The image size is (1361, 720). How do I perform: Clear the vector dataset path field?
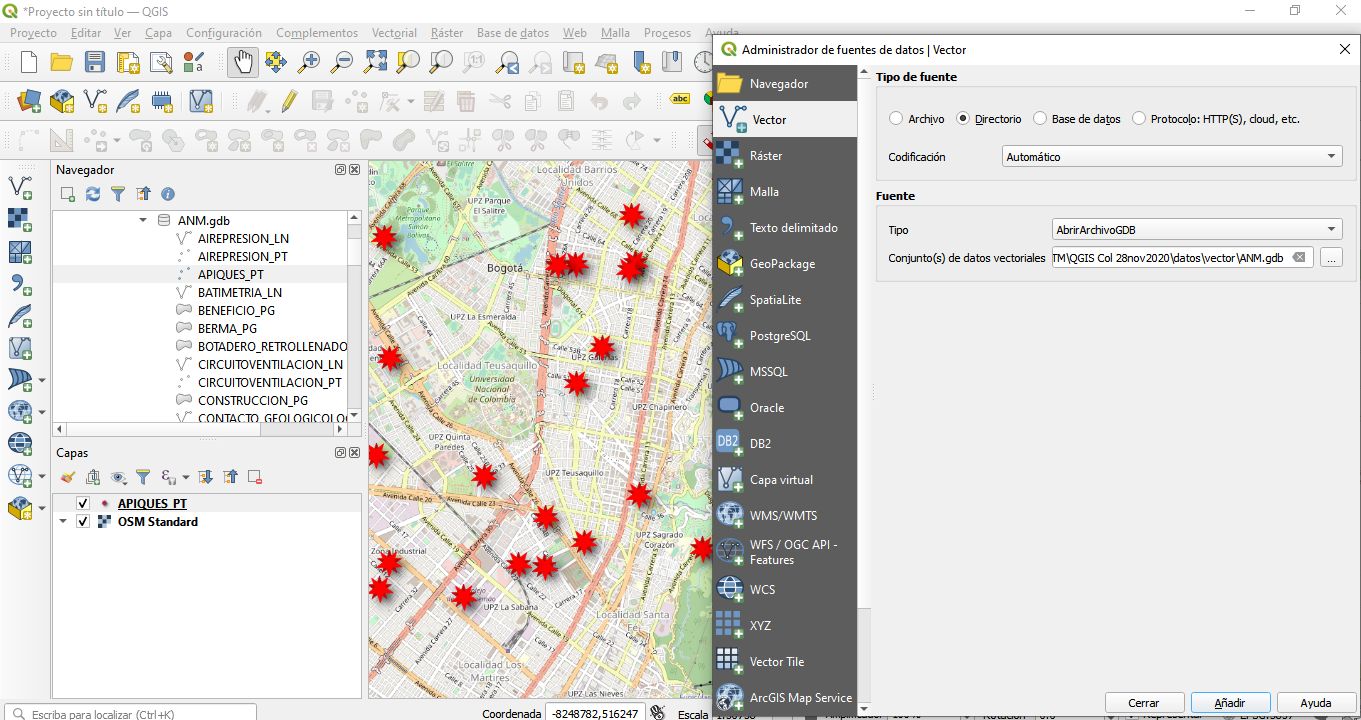(1298, 258)
